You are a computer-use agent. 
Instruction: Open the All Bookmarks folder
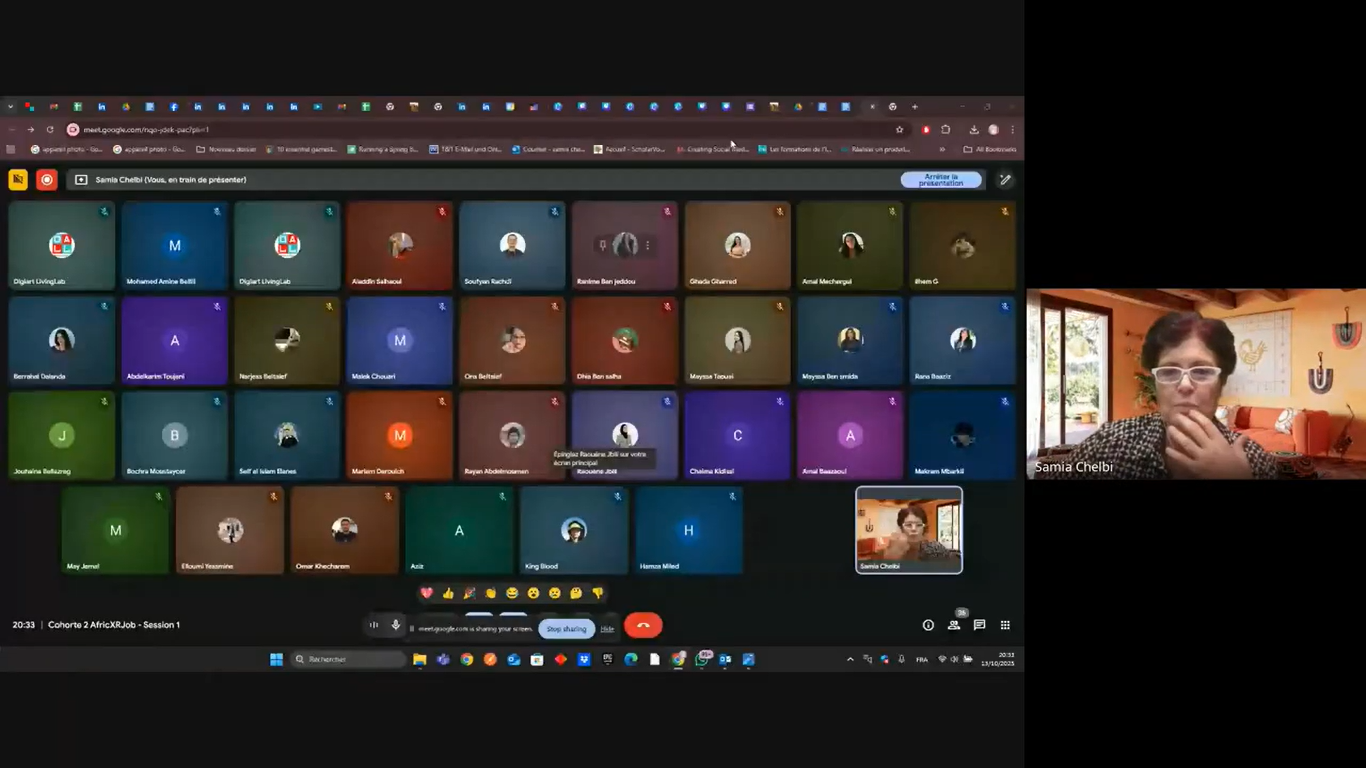click(990, 149)
